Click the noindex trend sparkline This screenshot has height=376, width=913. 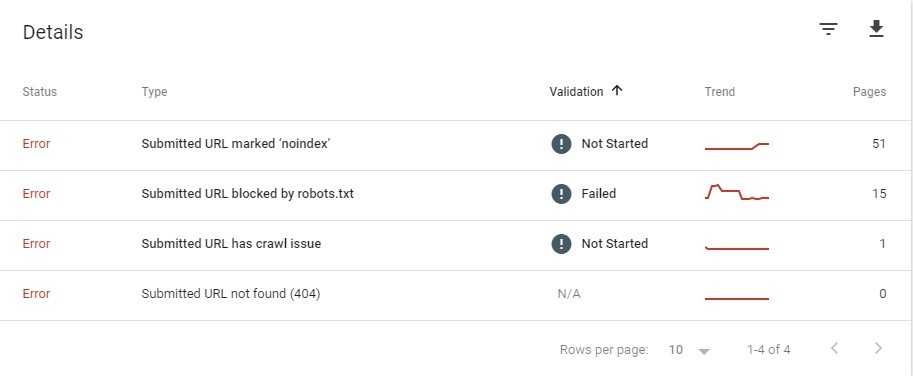(737, 146)
